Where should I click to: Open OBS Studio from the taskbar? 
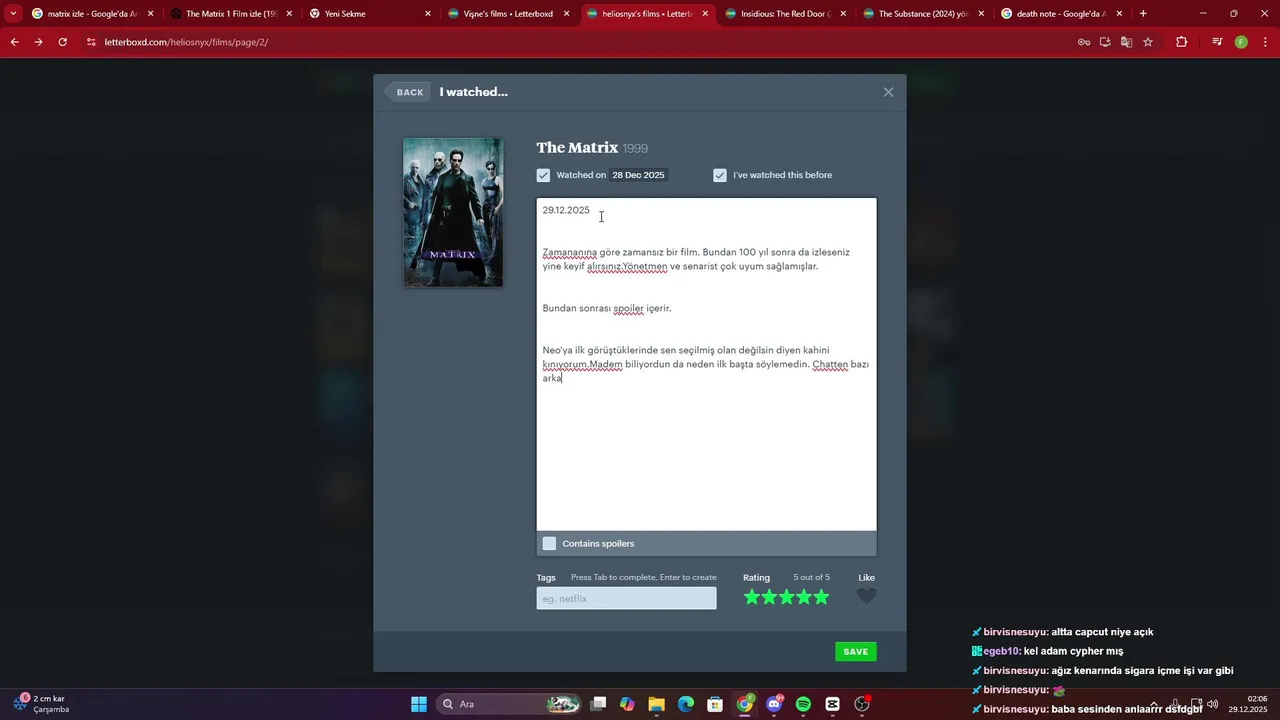pos(862,704)
